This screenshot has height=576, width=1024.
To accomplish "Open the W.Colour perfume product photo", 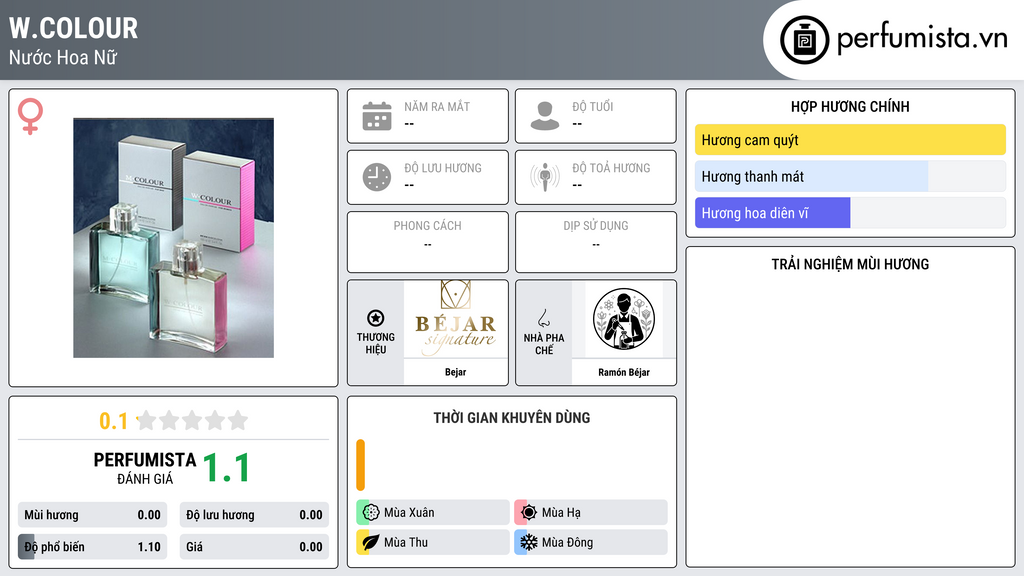I will (x=173, y=238).
